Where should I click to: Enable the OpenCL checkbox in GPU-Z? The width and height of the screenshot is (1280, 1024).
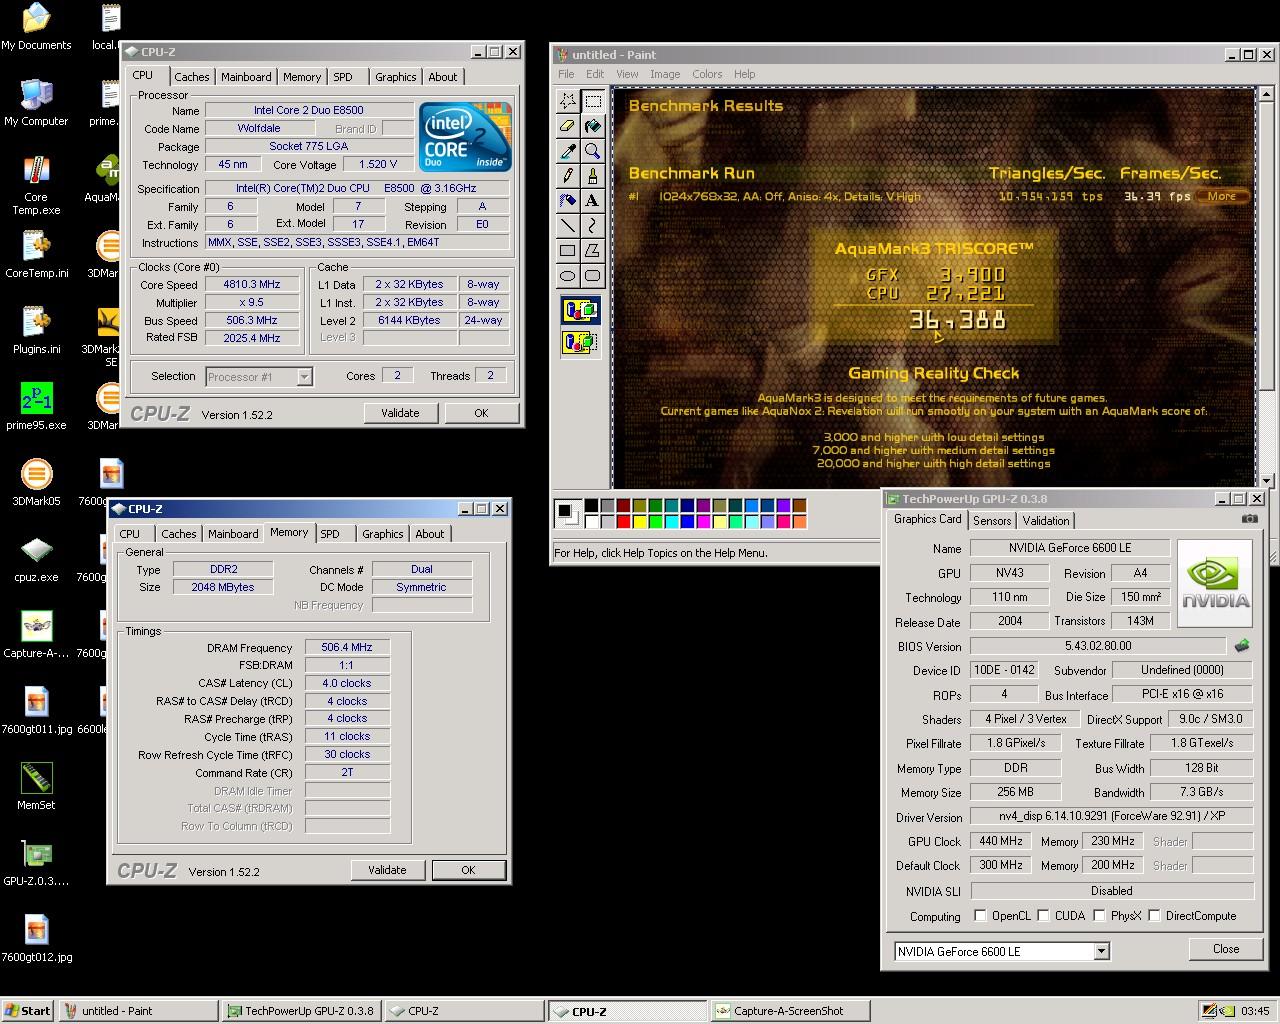click(x=980, y=916)
